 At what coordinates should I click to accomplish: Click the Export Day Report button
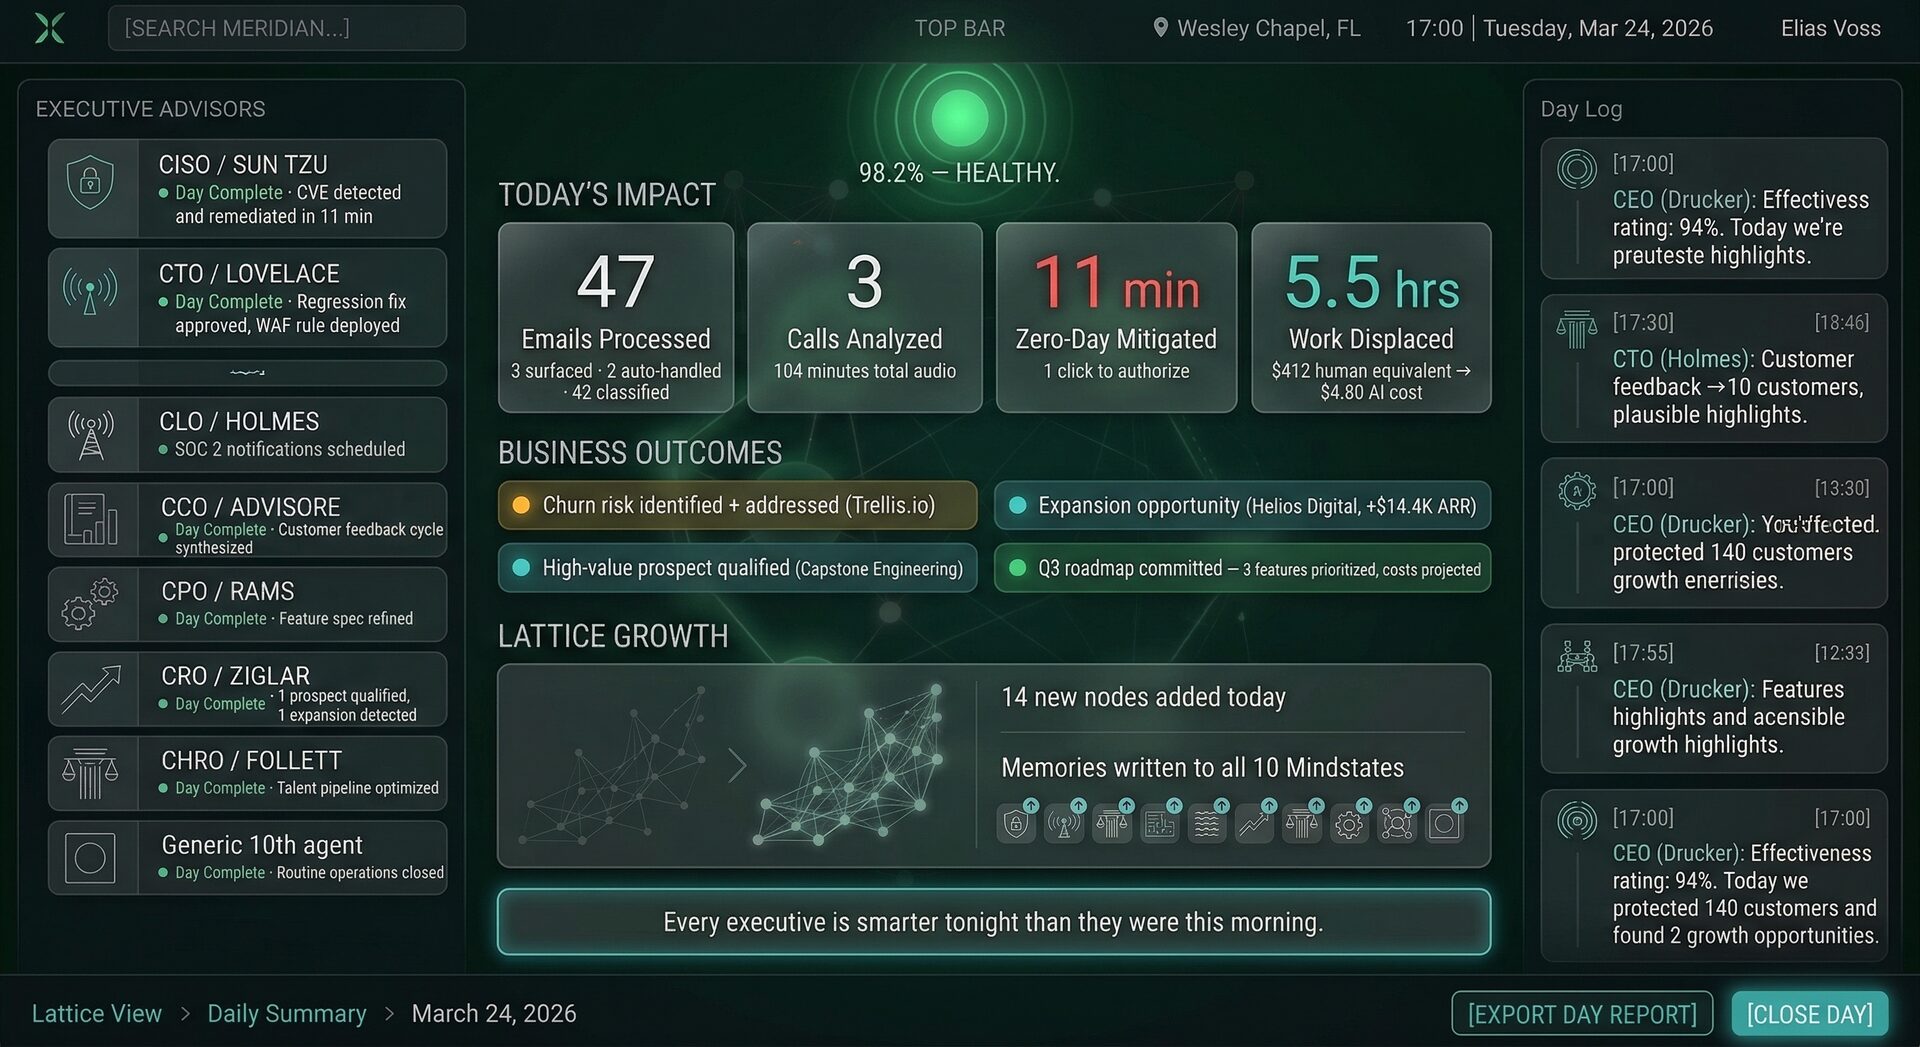click(x=1581, y=1013)
